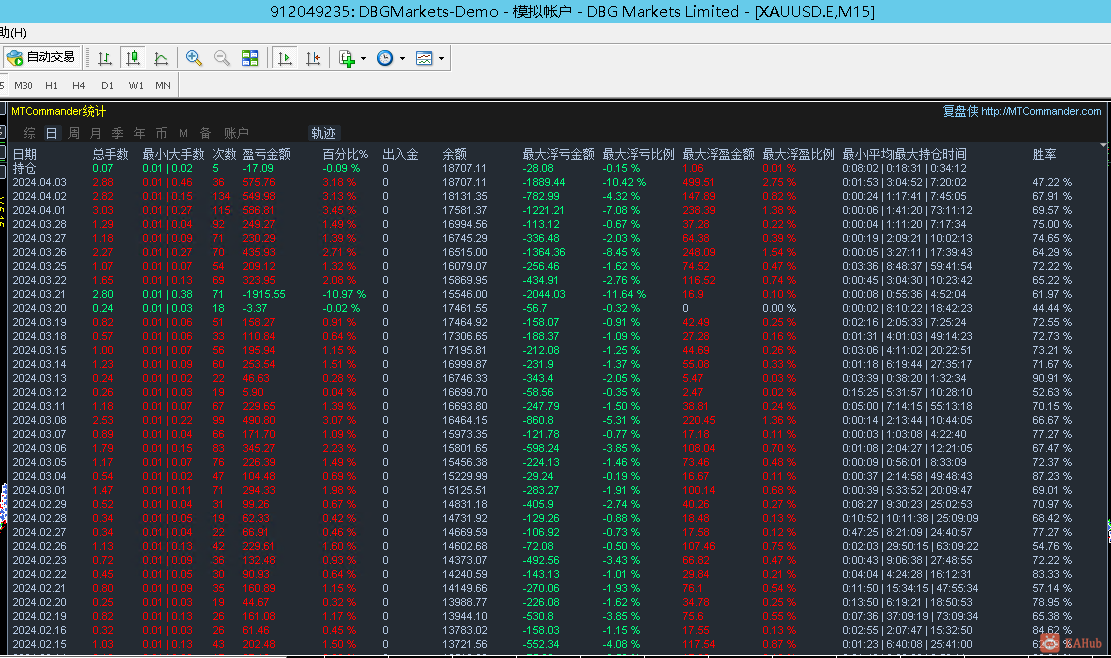Viewport: 1111px width, 658px height.
Task: Switch chart to candlestick type
Action: point(132,58)
